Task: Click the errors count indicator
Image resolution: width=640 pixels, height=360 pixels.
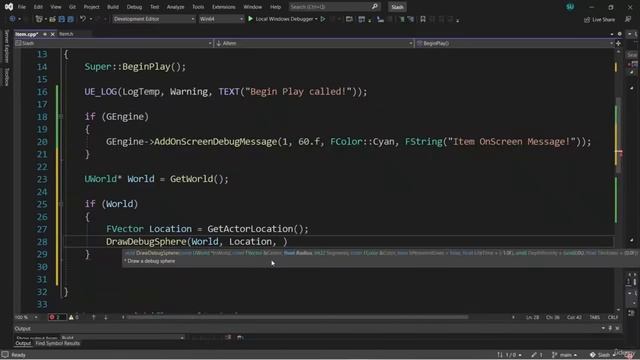Action: point(57,317)
